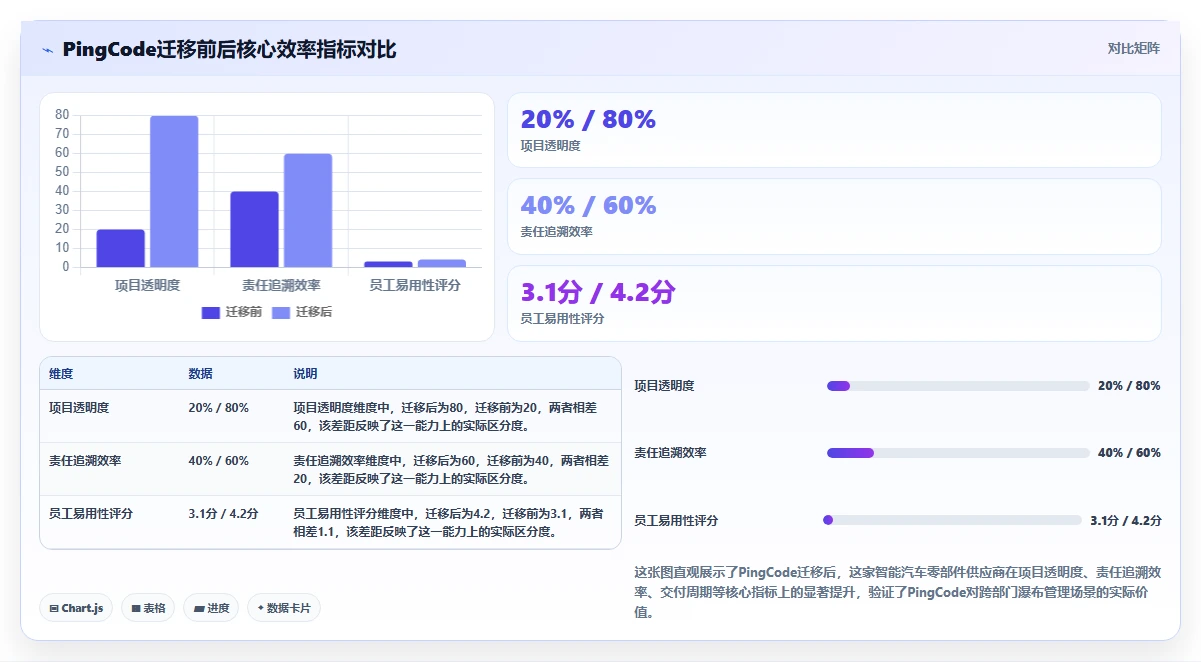Click the 进度 tag chip
Screen dimensions: 1201x662
point(211,608)
